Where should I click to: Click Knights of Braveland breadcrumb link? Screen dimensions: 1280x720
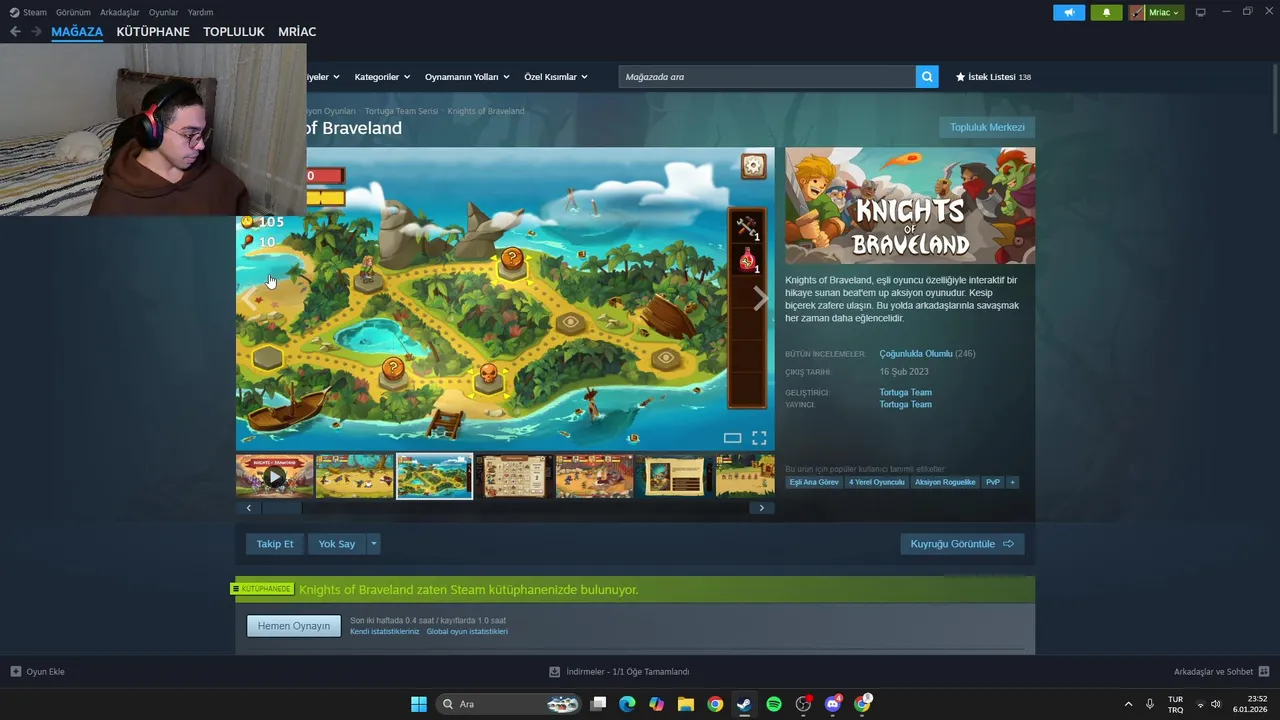[486, 111]
